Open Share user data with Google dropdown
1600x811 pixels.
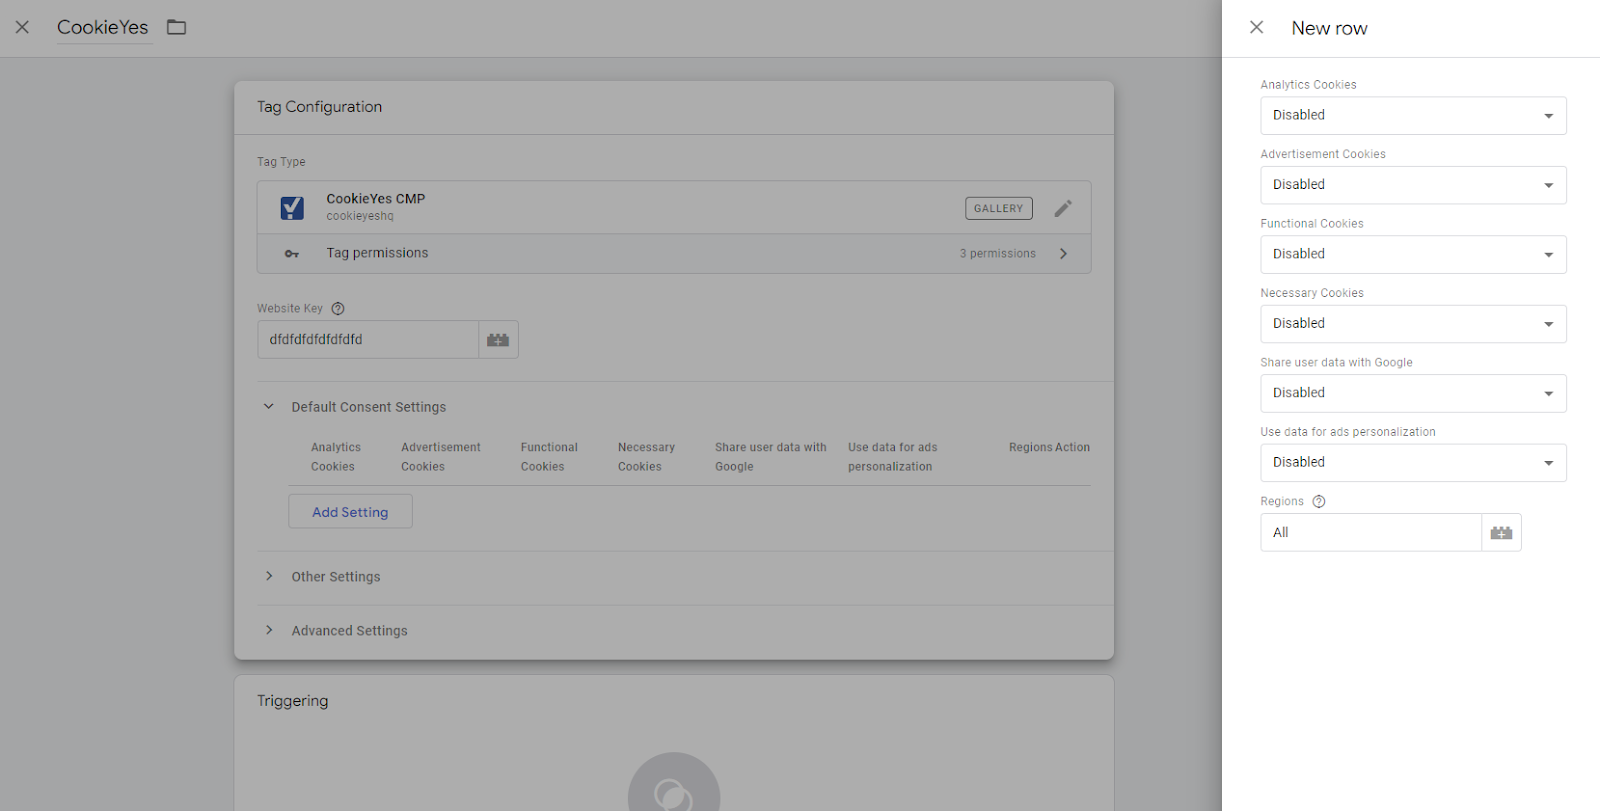(1413, 393)
